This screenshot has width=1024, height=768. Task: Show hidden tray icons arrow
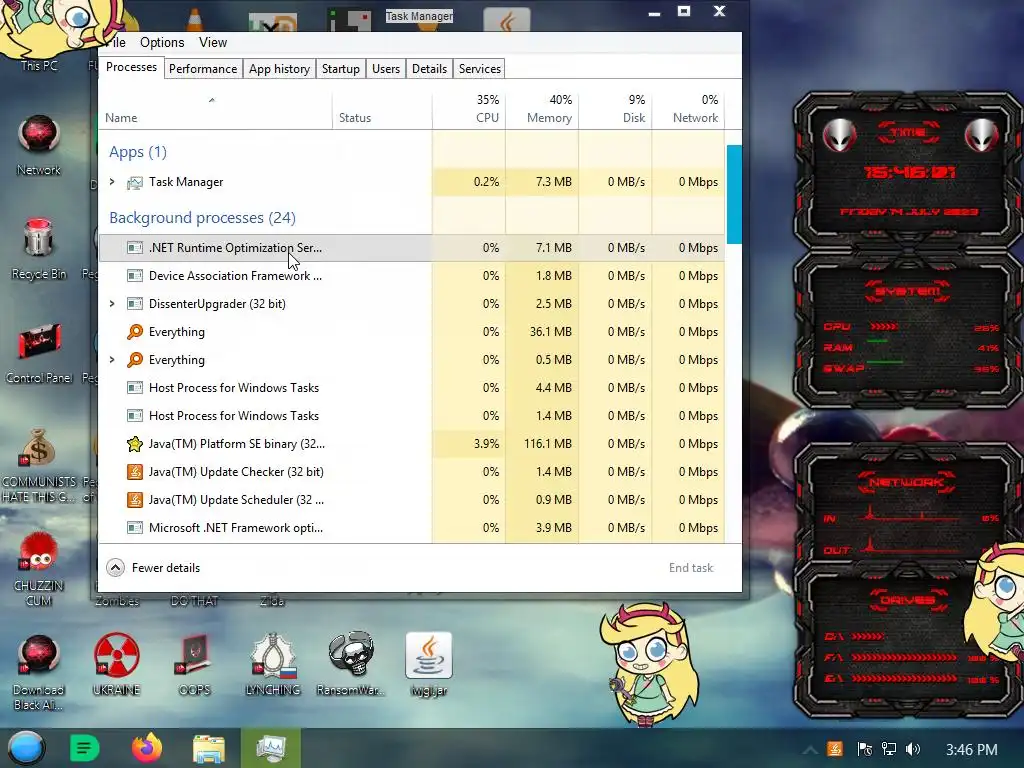coord(810,750)
